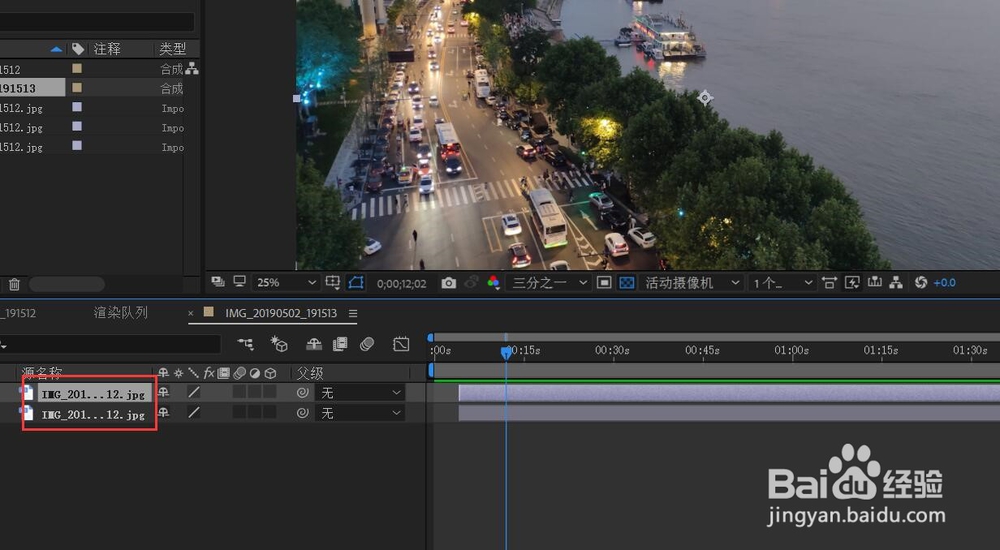Viewport: 1000px width, 550px height.
Task: Click the delete trash icon in project panel
Action: pos(14,285)
